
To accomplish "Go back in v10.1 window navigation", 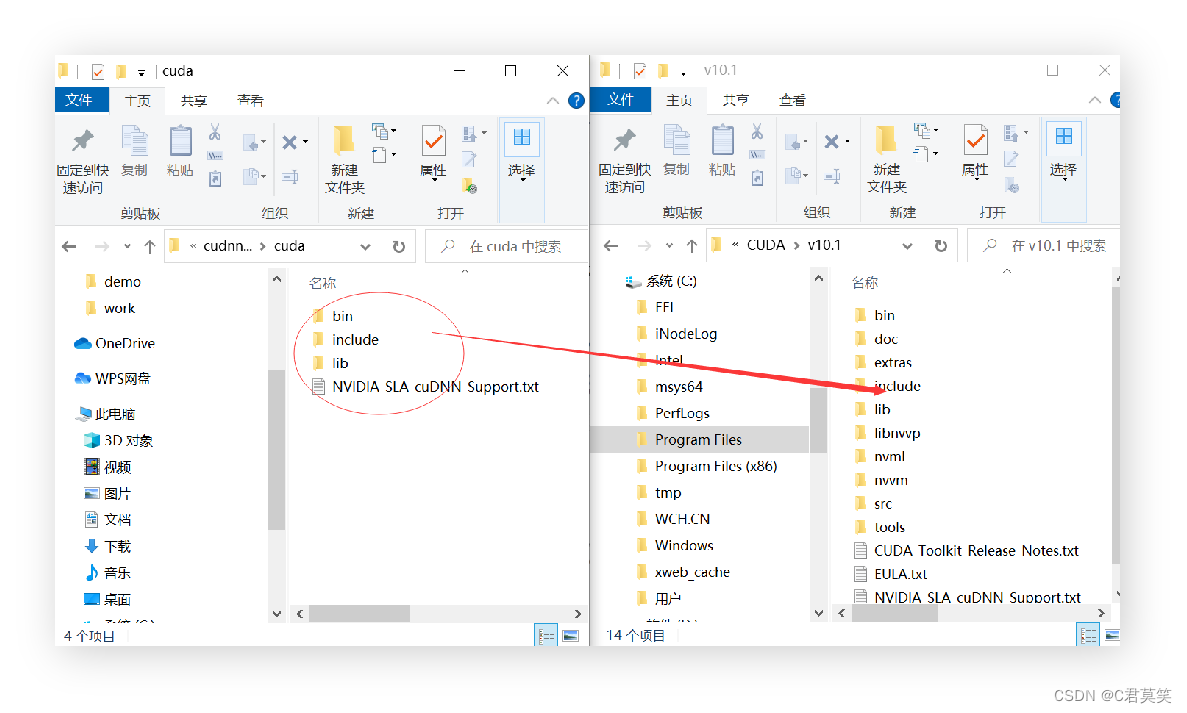I will [x=612, y=245].
